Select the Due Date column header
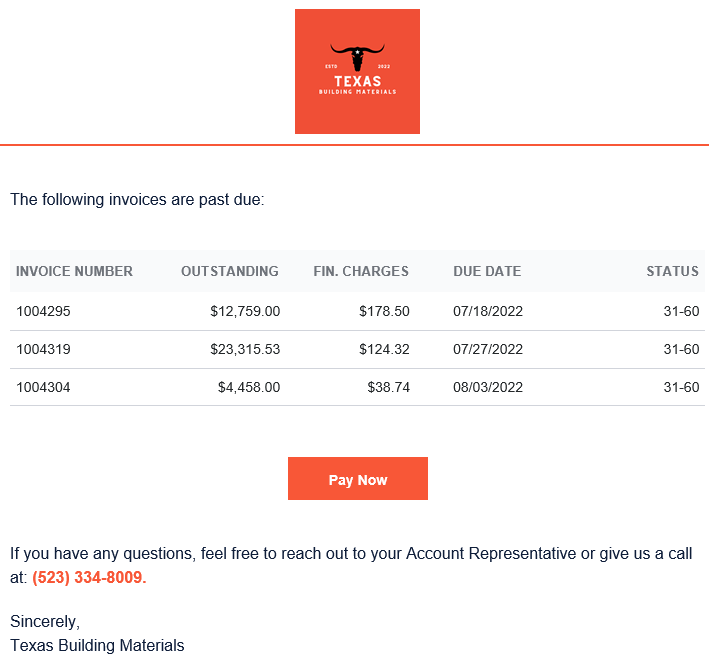Image resolution: width=709 pixels, height=657 pixels. click(487, 271)
